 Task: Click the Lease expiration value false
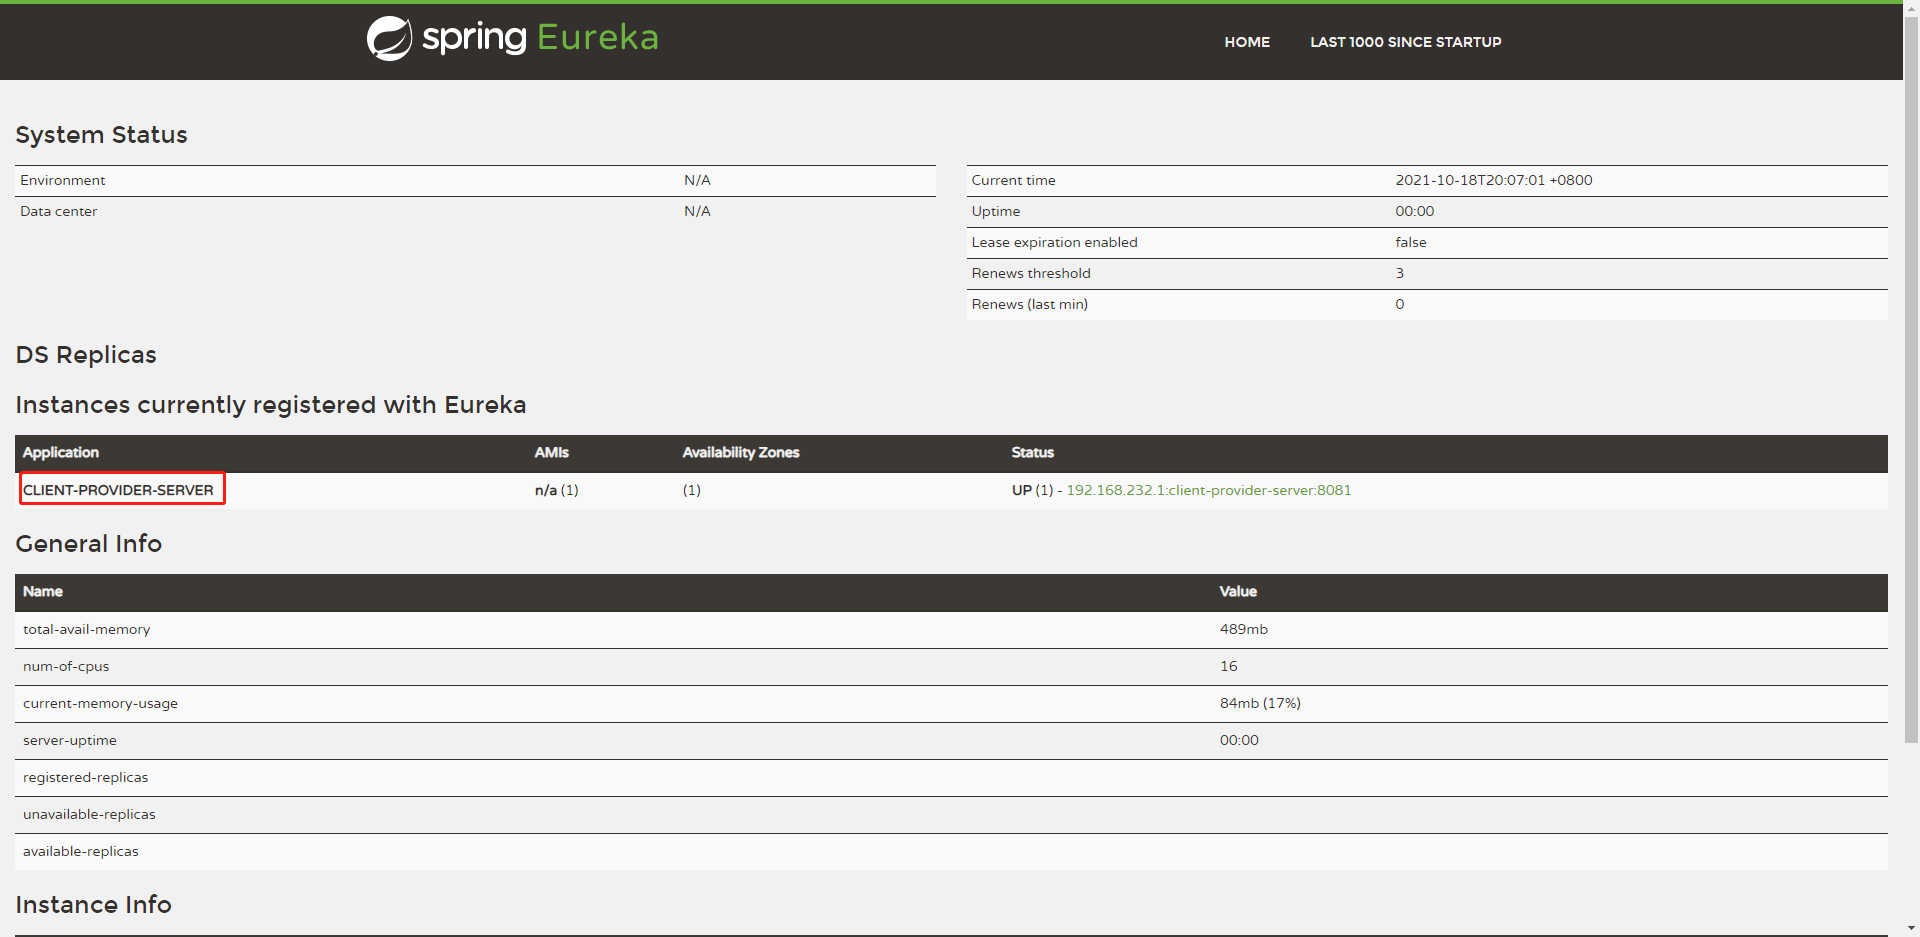[x=1411, y=242]
